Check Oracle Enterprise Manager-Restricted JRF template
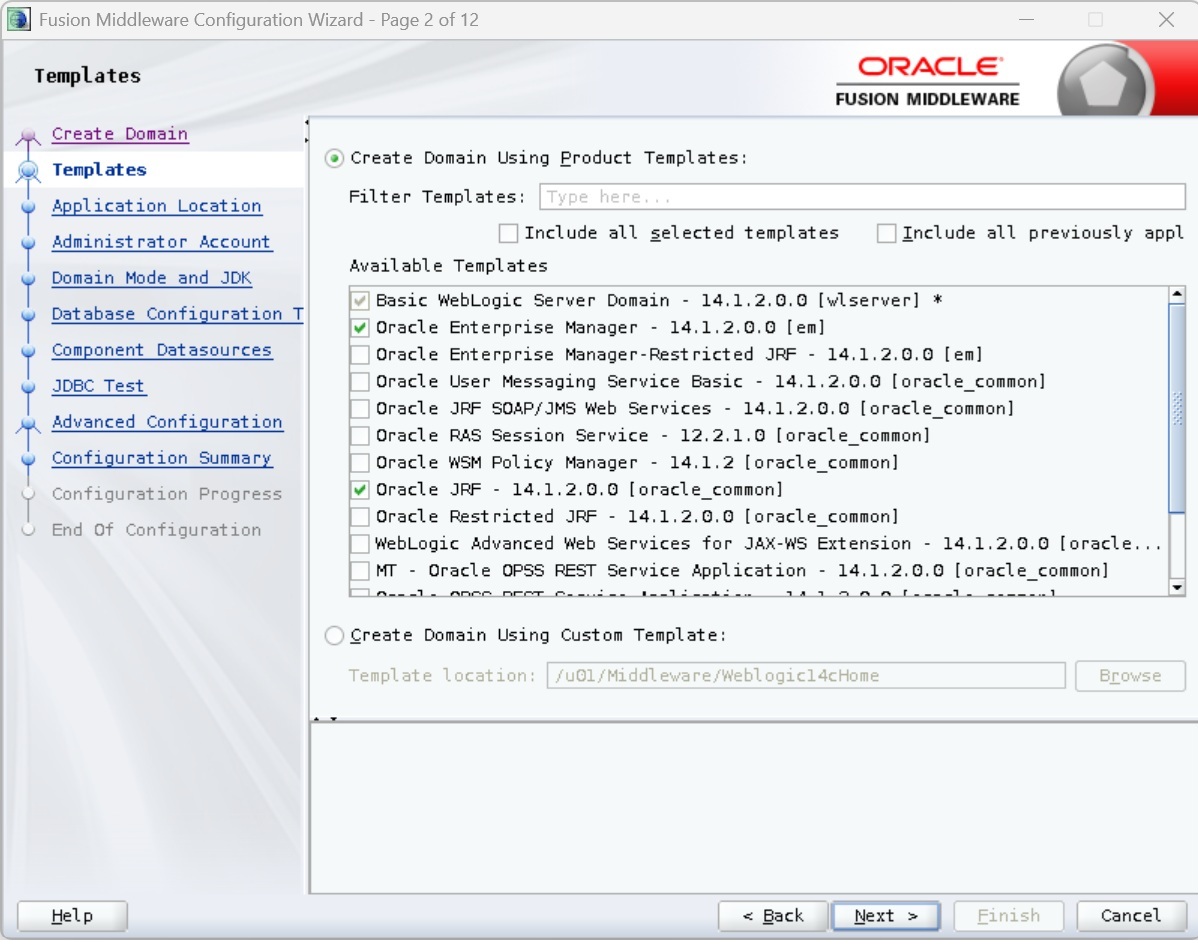 359,354
